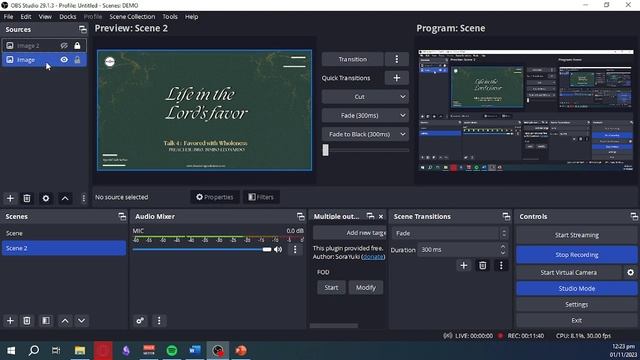Open virtual camera settings gear

(630, 272)
